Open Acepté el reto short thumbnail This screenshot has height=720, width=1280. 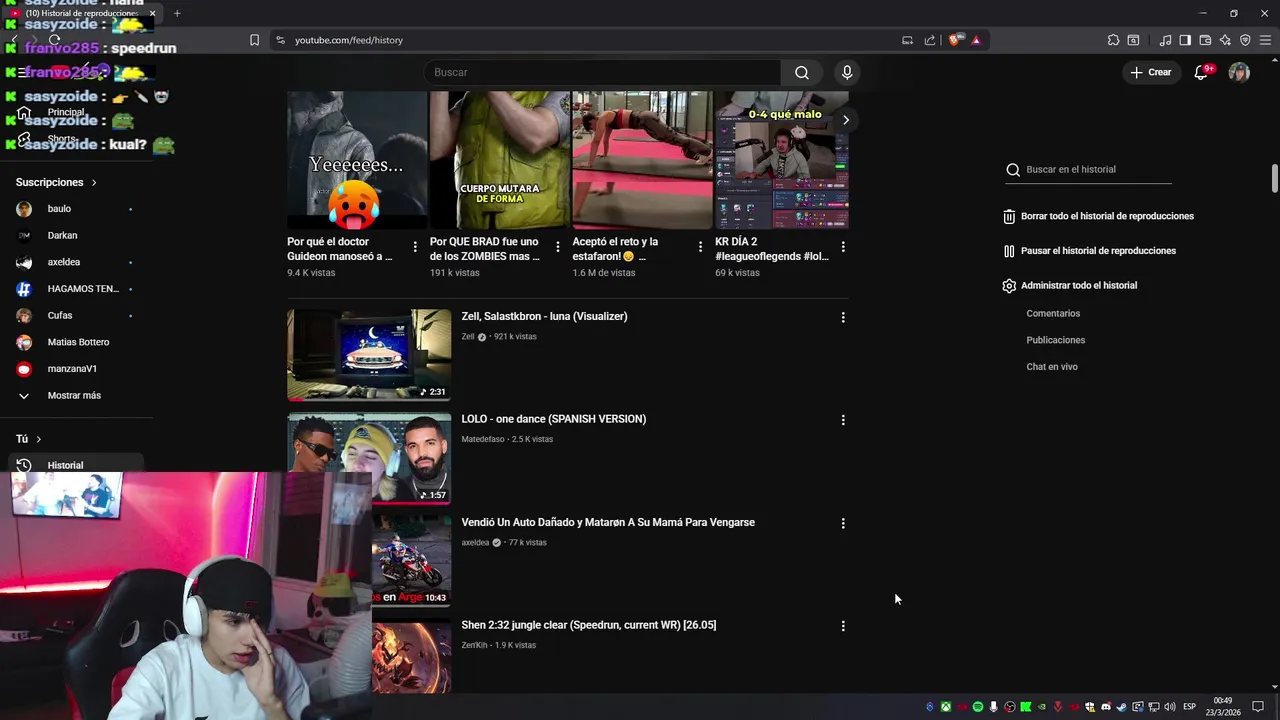click(642, 160)
